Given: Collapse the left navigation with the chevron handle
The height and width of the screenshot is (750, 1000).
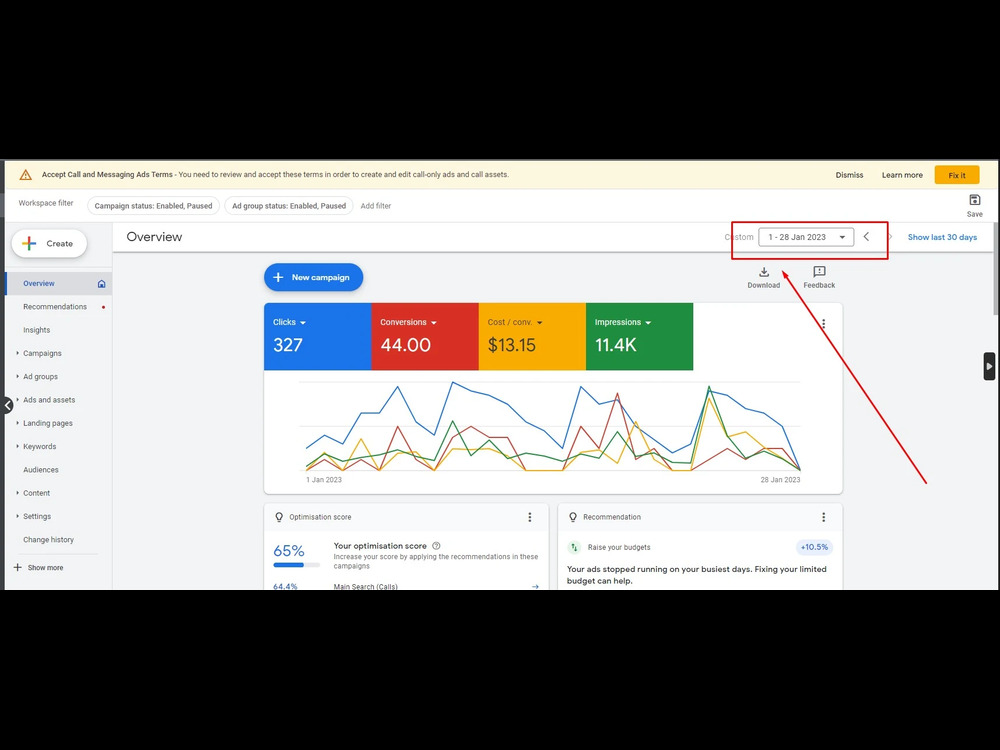Looking at the screenshot, I should 7,405.
